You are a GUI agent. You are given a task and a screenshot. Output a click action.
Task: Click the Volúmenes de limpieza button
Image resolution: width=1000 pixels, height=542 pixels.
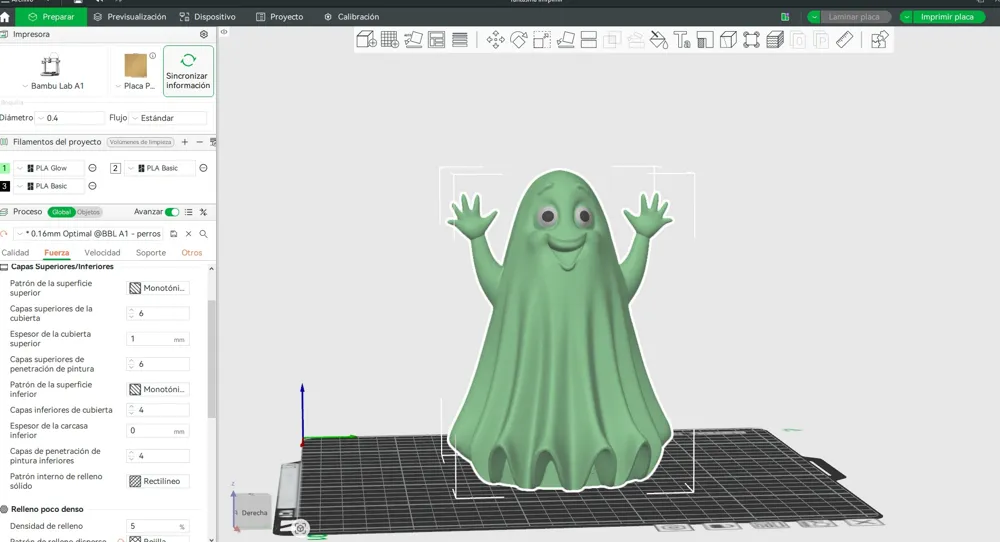tap(140, 142)
